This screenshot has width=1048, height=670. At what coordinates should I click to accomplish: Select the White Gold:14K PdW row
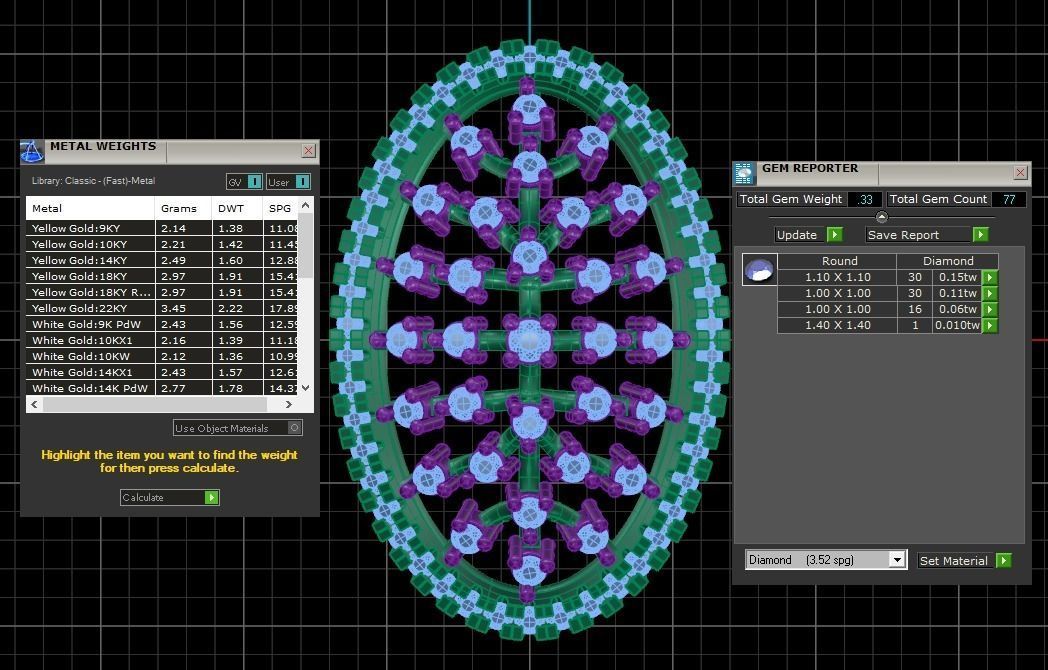coord(162,388)
